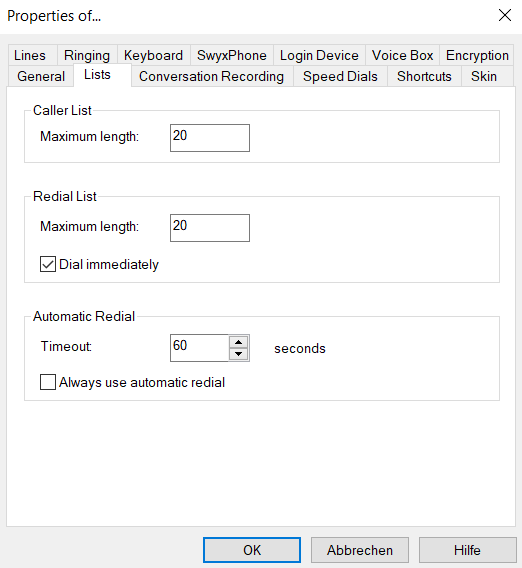Image resolution: width=522 pixels, height=568 pixels.
Task: Uncheck the Dial immediately checkbox
Action: (48, 264)
